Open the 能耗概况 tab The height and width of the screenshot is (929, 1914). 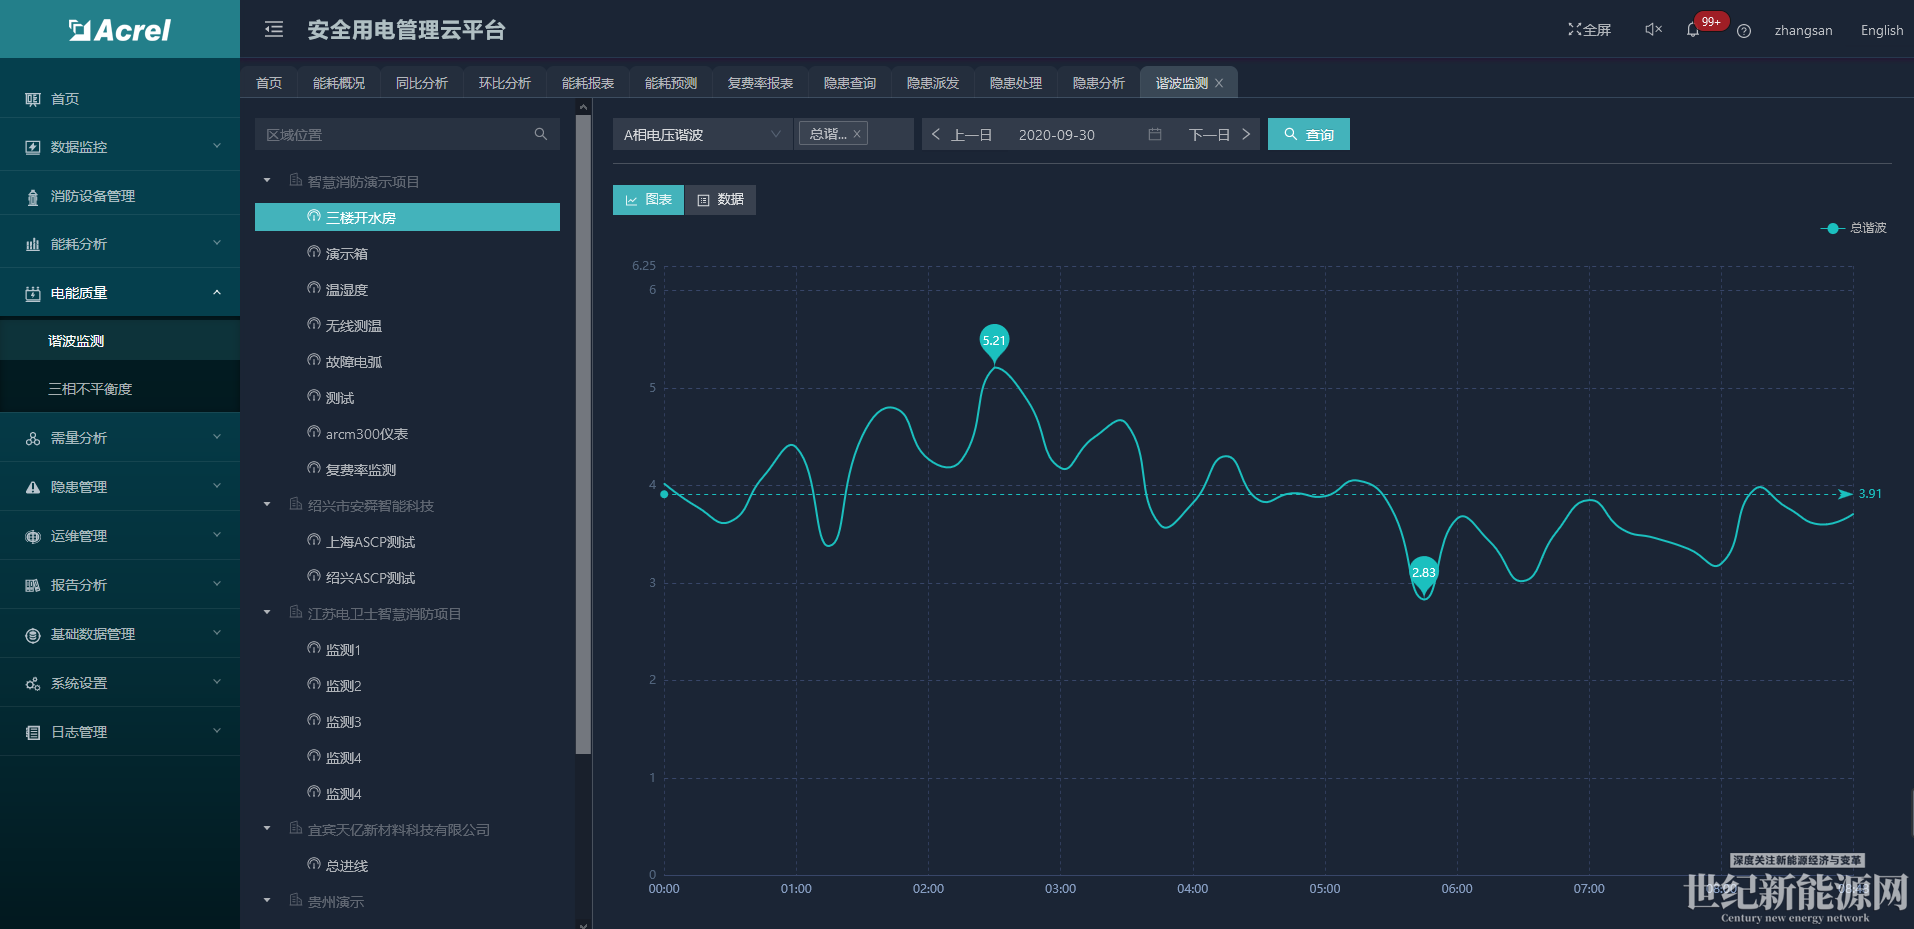(x=339, y=83)
